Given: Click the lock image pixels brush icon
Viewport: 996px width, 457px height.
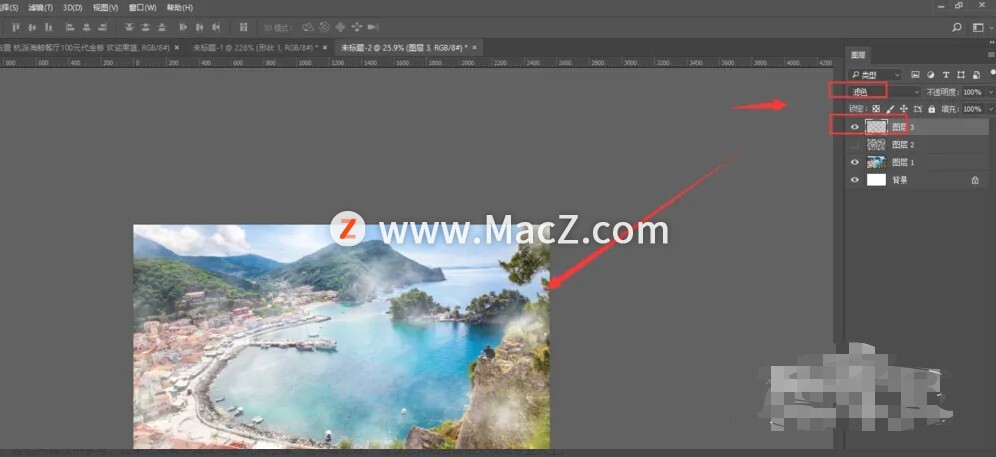Looking at the screenshot, I should point(890,109).
